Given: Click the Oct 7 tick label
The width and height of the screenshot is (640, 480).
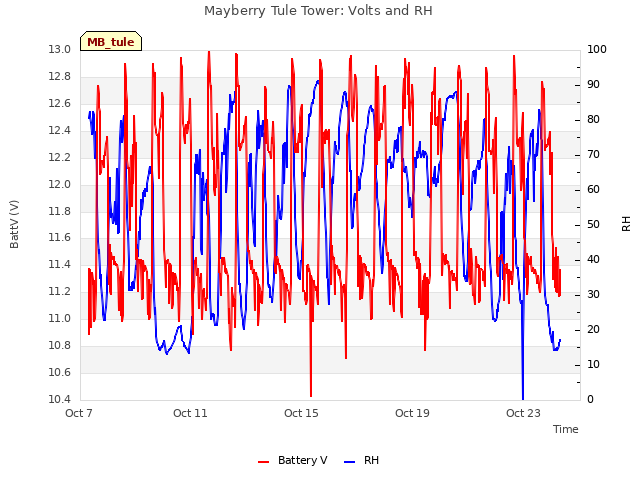Looking at the screenshot, I should click(x=79, y=413).
